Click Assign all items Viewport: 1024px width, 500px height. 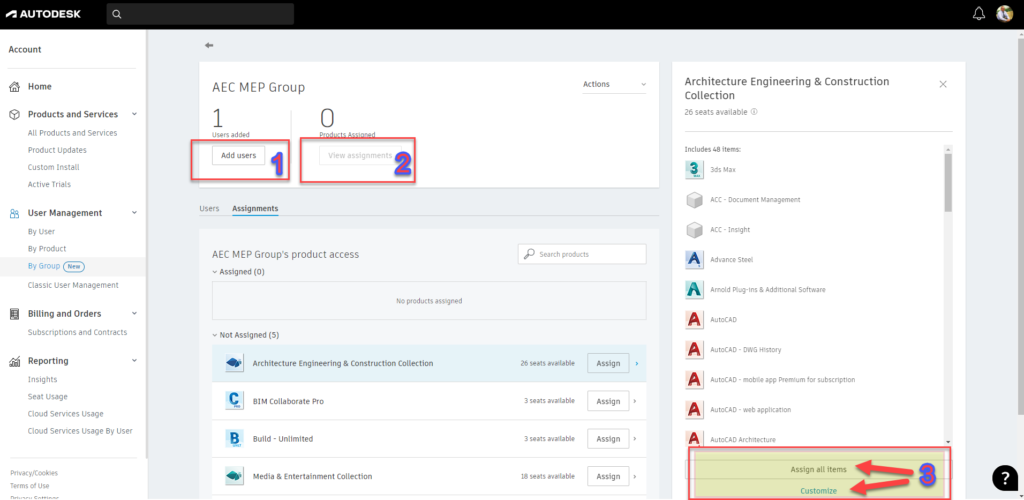pyautogui.click(x=818, y=469)
